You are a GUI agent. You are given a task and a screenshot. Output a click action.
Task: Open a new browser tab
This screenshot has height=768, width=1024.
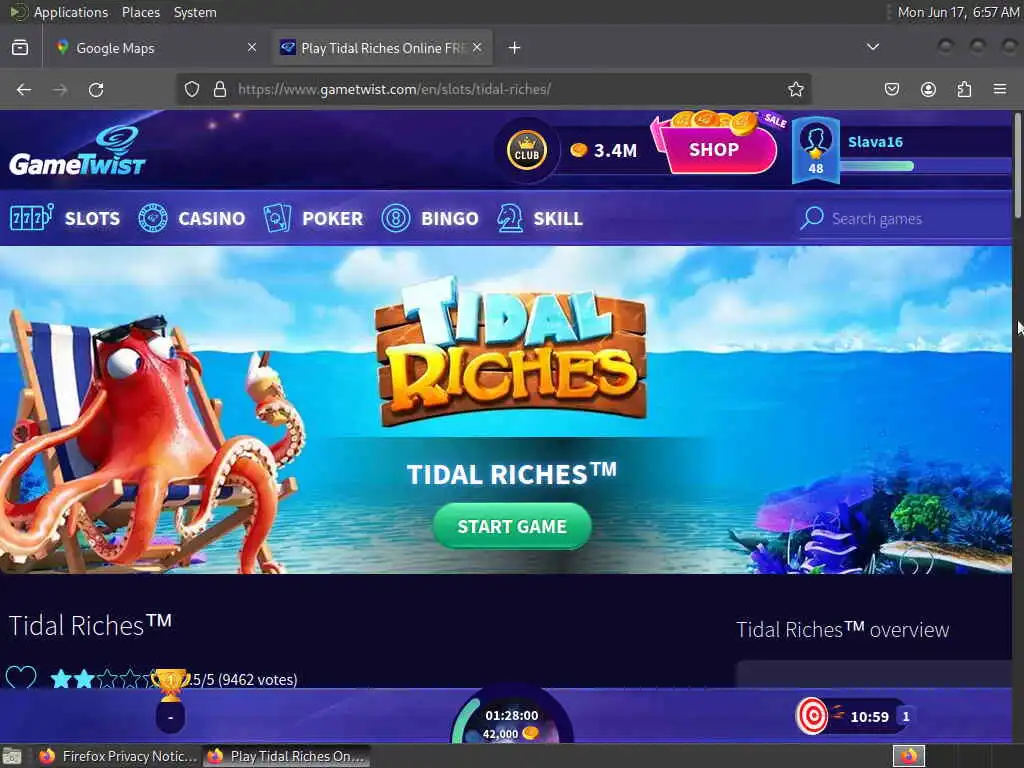515,48
